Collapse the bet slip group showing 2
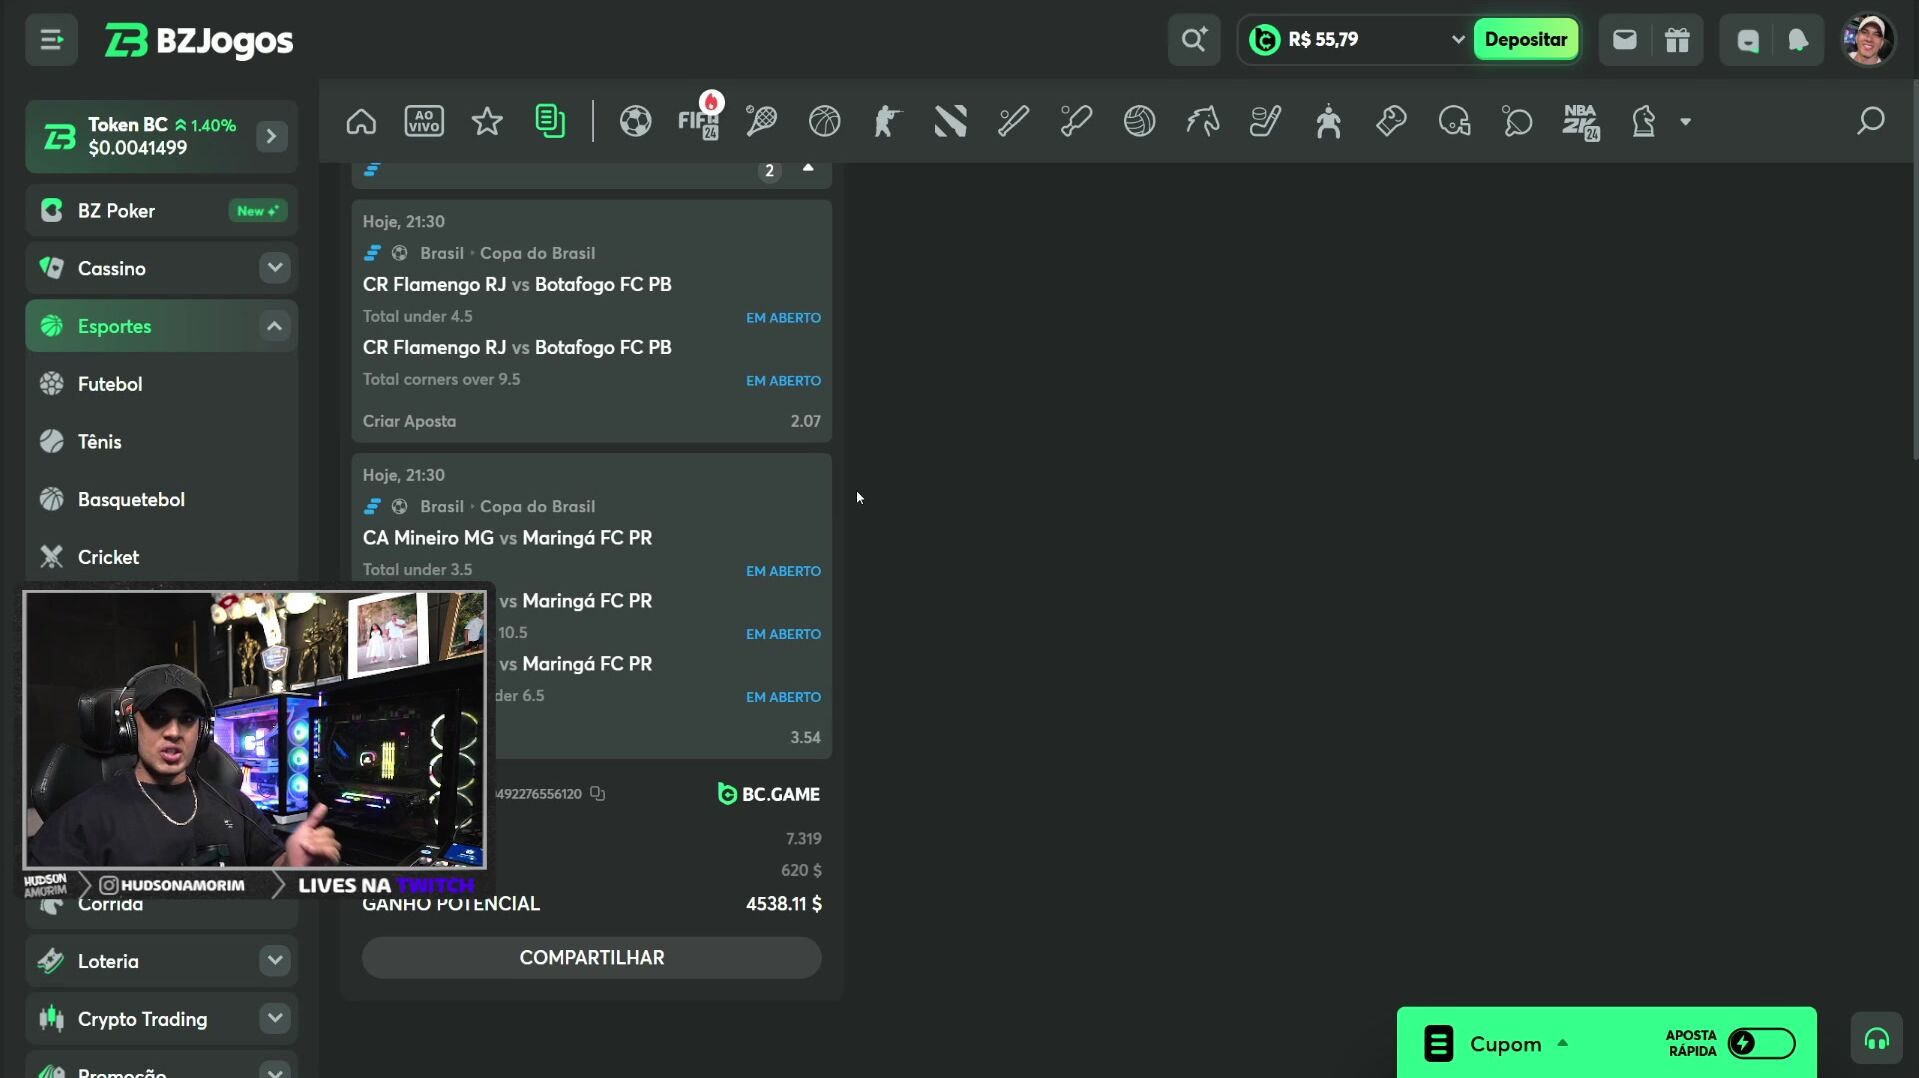 (808, 168)
